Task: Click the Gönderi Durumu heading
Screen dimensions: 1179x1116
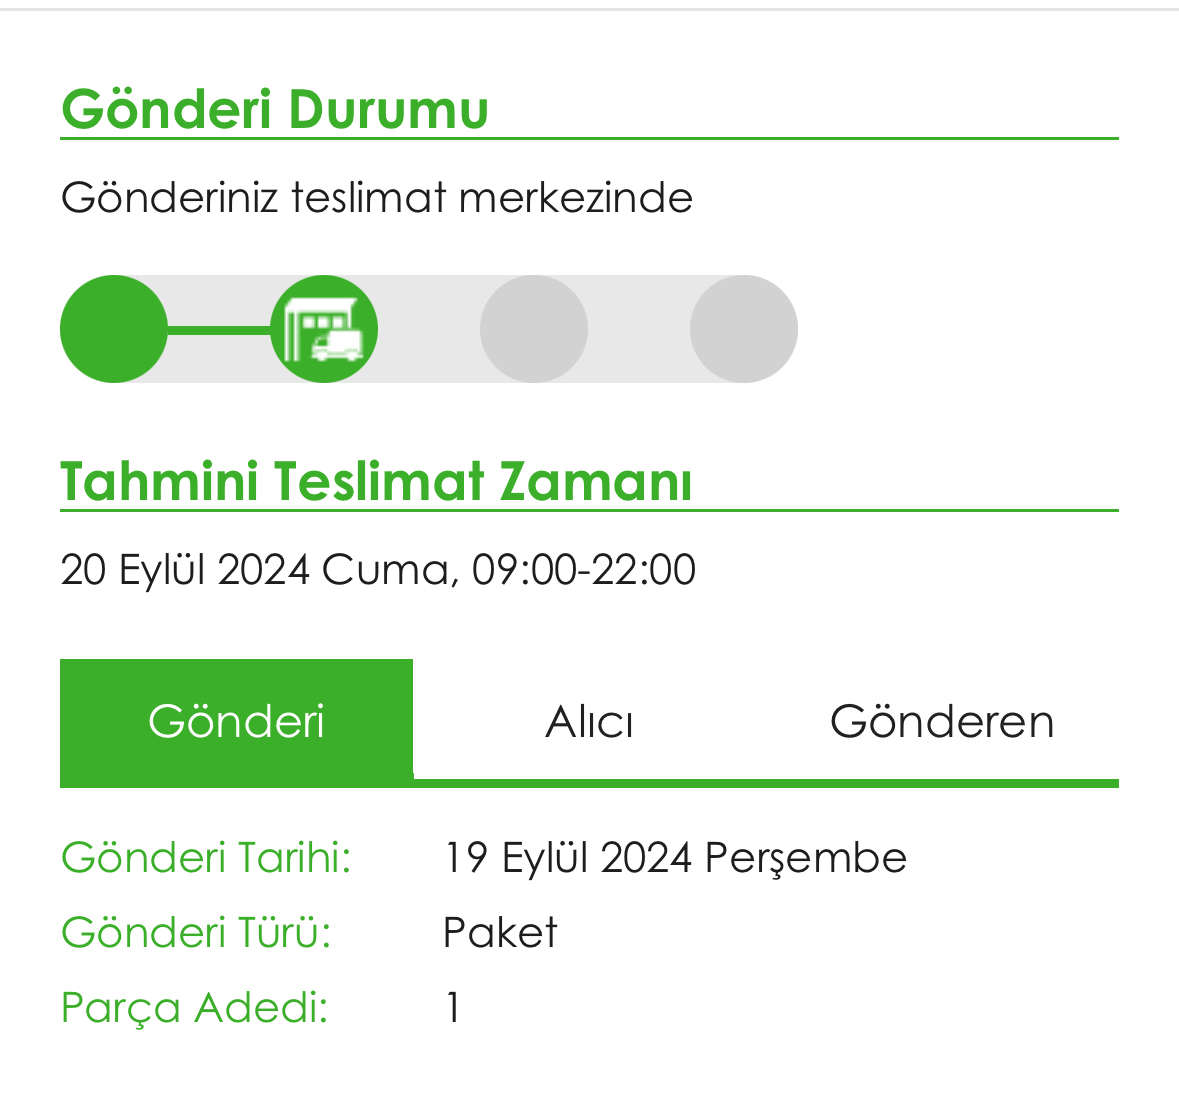Action: 275,110
